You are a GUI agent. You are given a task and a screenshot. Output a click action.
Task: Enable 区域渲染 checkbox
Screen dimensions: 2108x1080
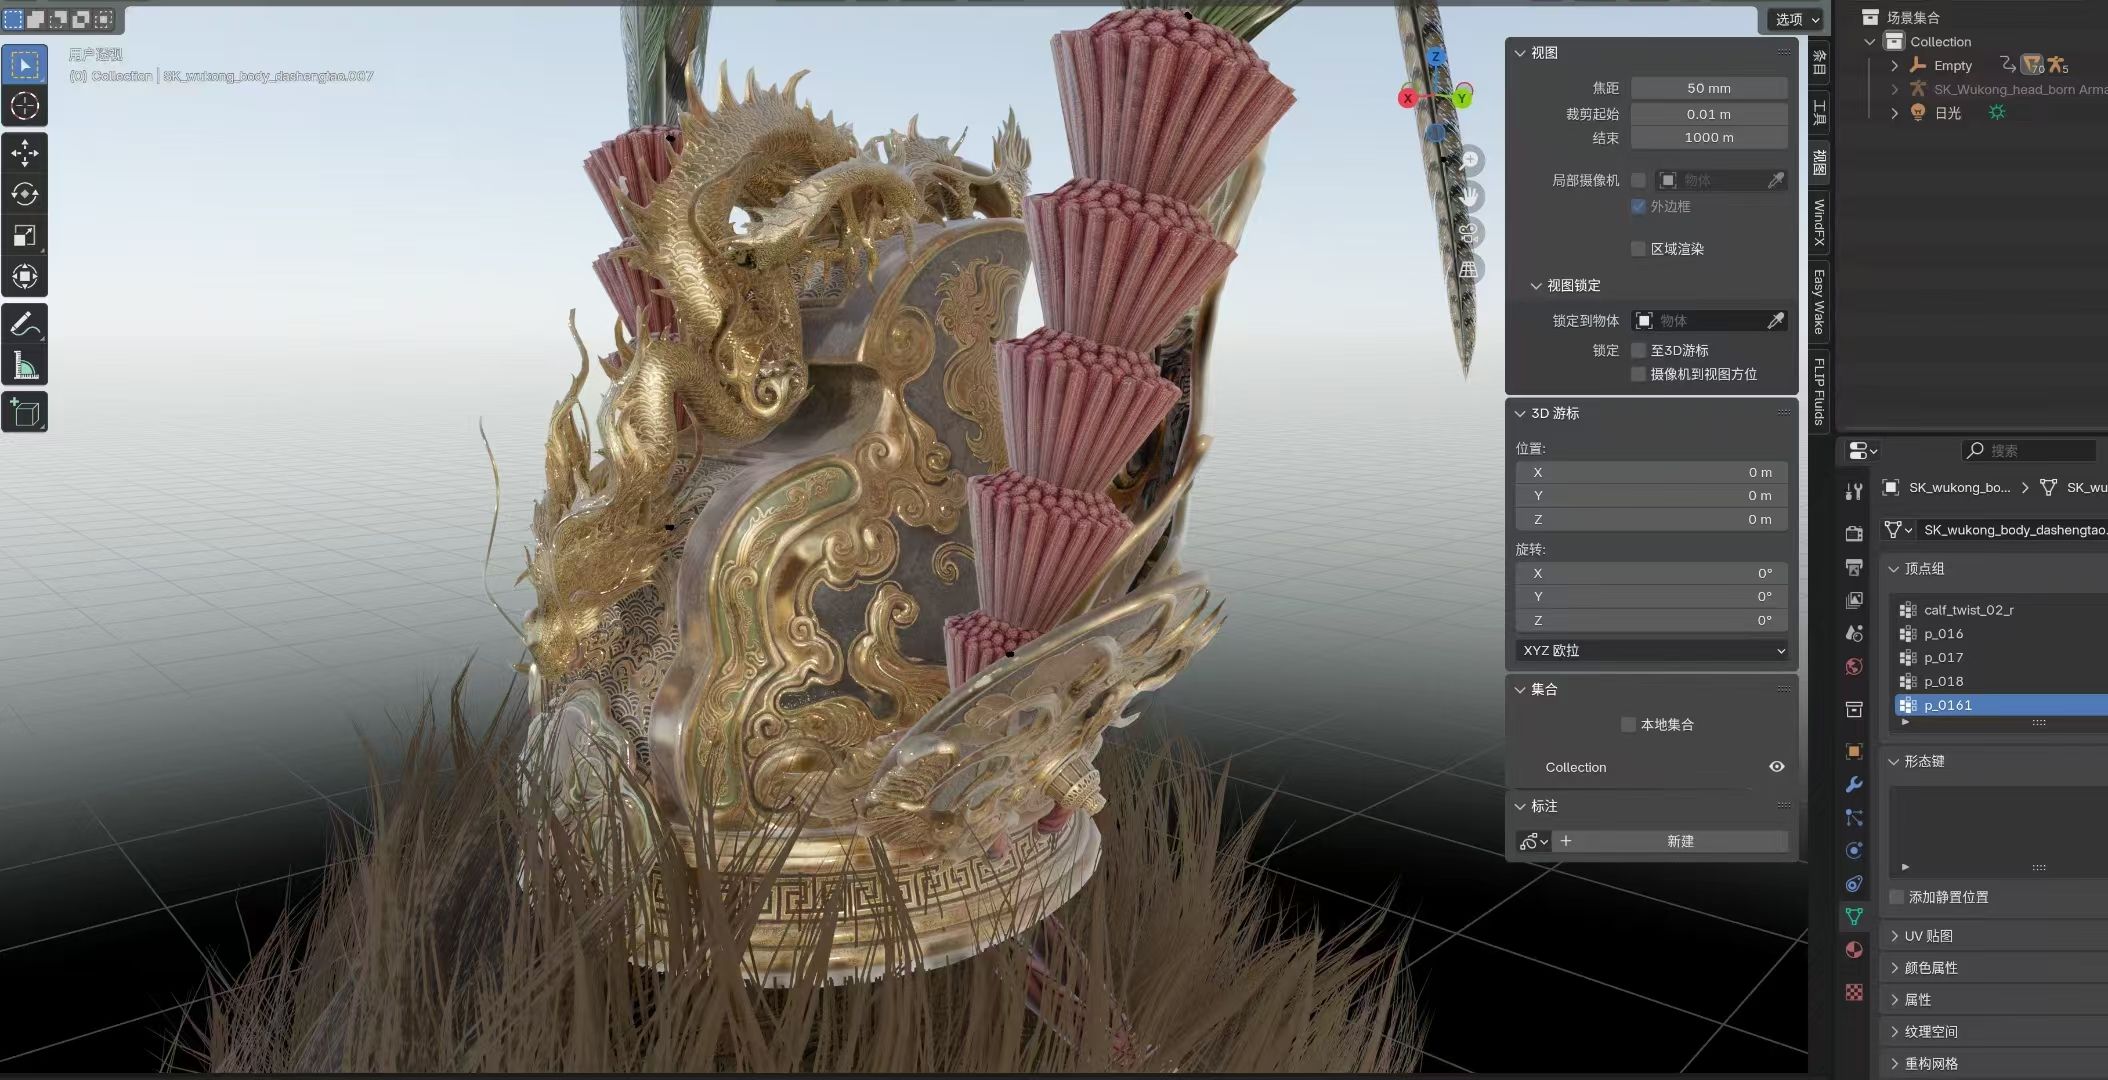1638,248
